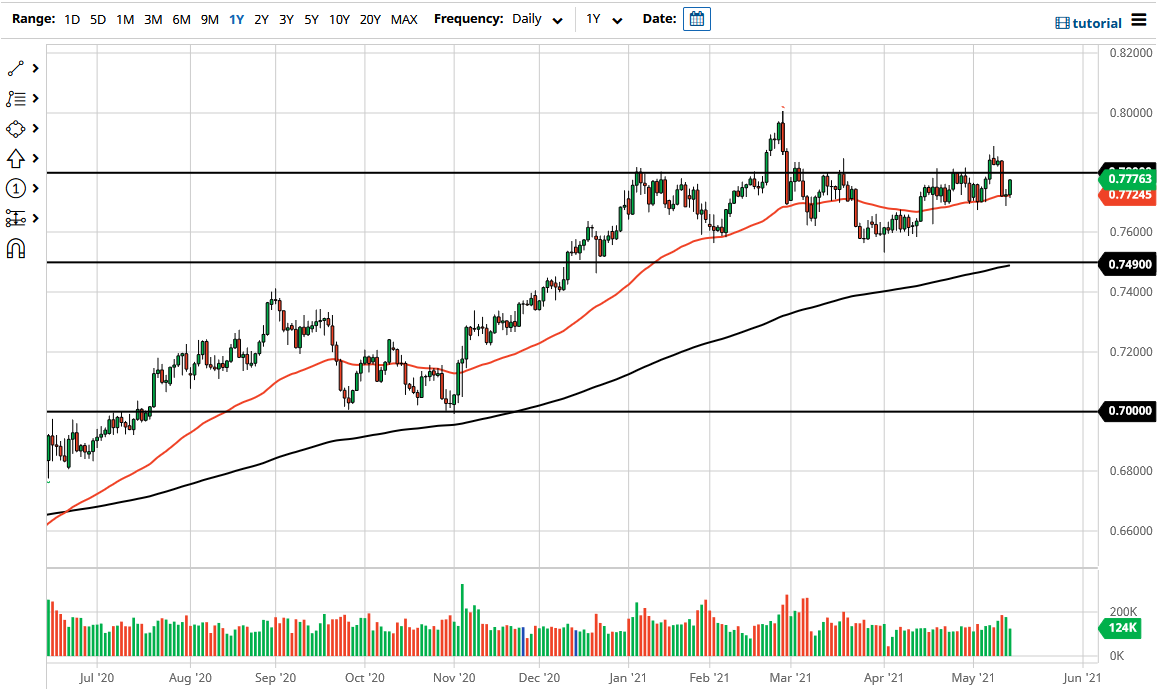Set range to 9M
Screen dimensions: 1160x694
[209, 19]
